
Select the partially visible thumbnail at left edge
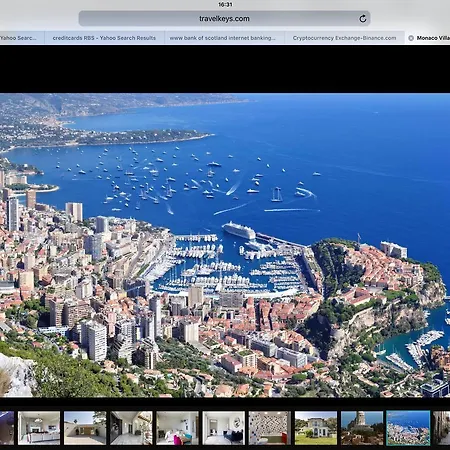pos(7,428)
